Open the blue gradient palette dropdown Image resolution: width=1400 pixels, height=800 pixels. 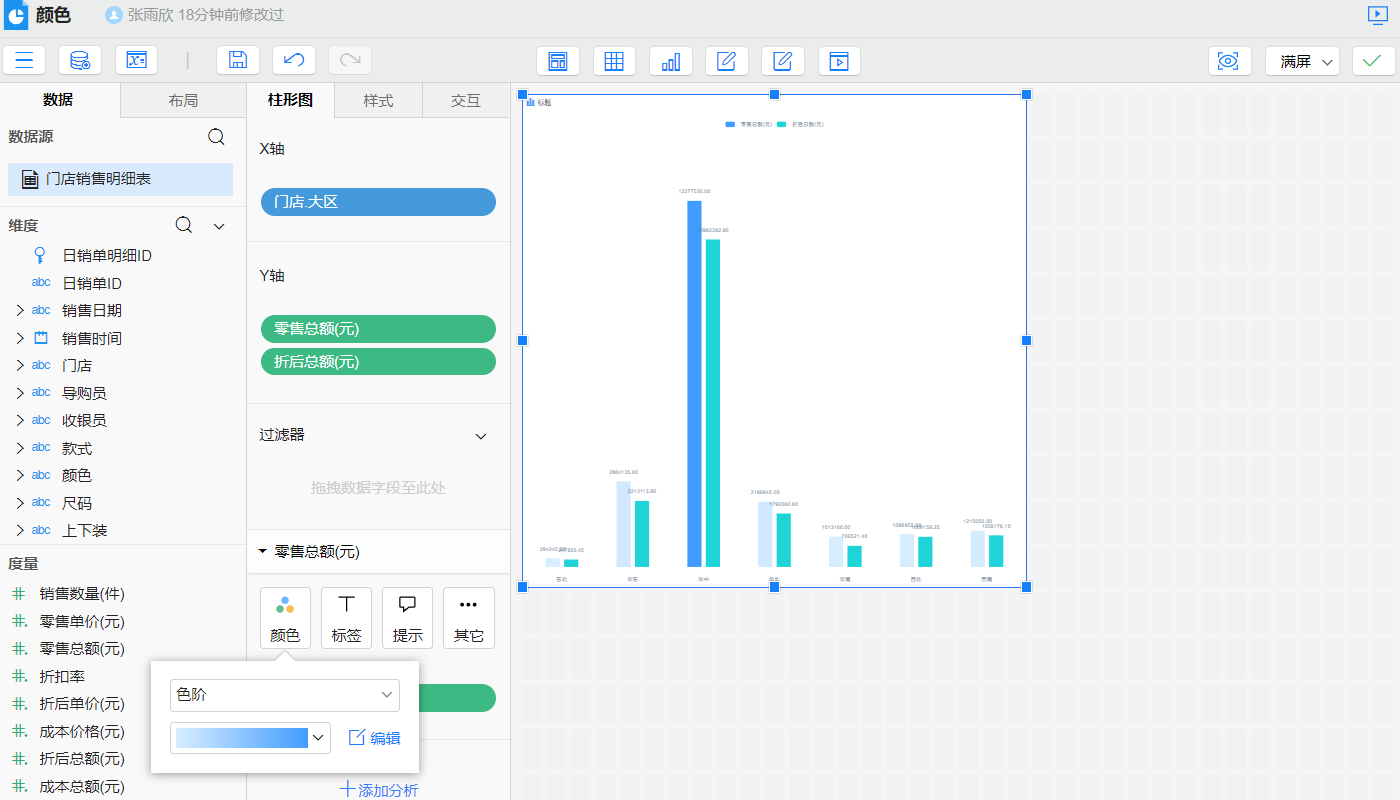(319, 738)
